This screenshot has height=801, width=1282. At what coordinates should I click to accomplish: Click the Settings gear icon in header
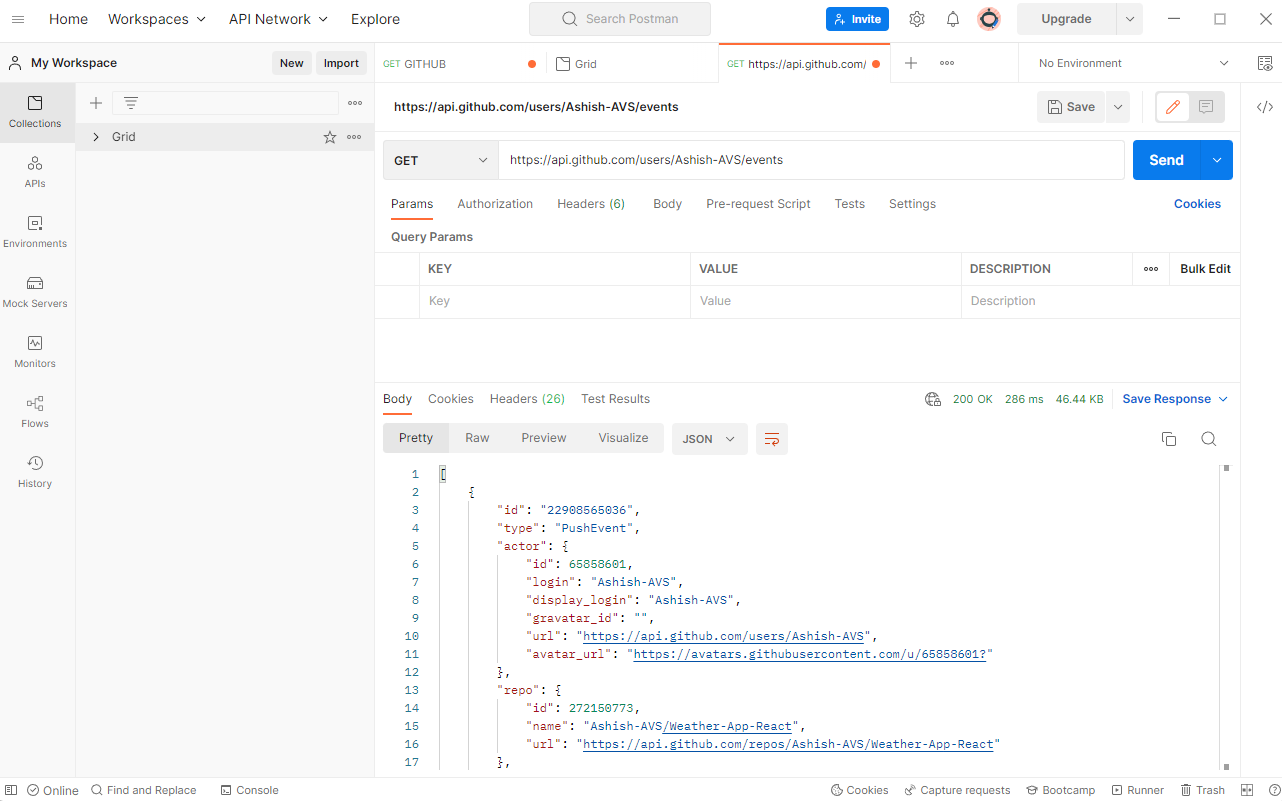917,19
